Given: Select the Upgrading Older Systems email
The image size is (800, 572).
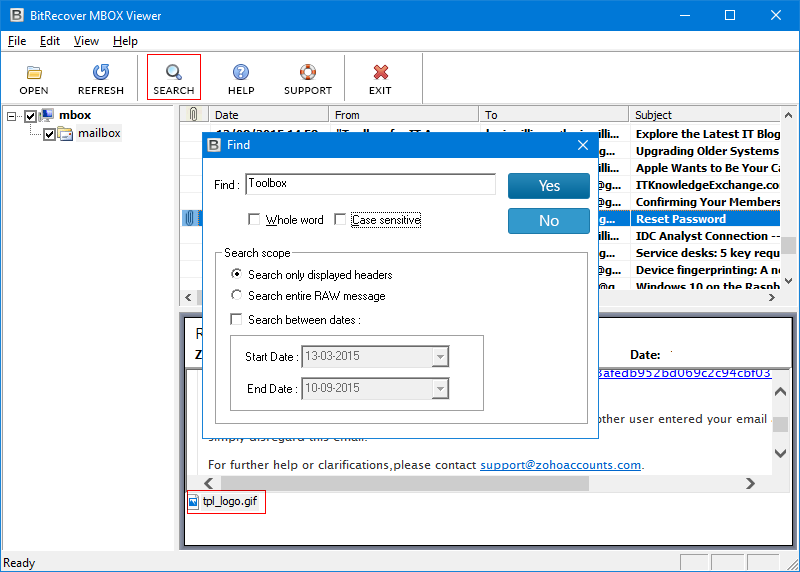Looking at the screenshot, I should (707, 151).
